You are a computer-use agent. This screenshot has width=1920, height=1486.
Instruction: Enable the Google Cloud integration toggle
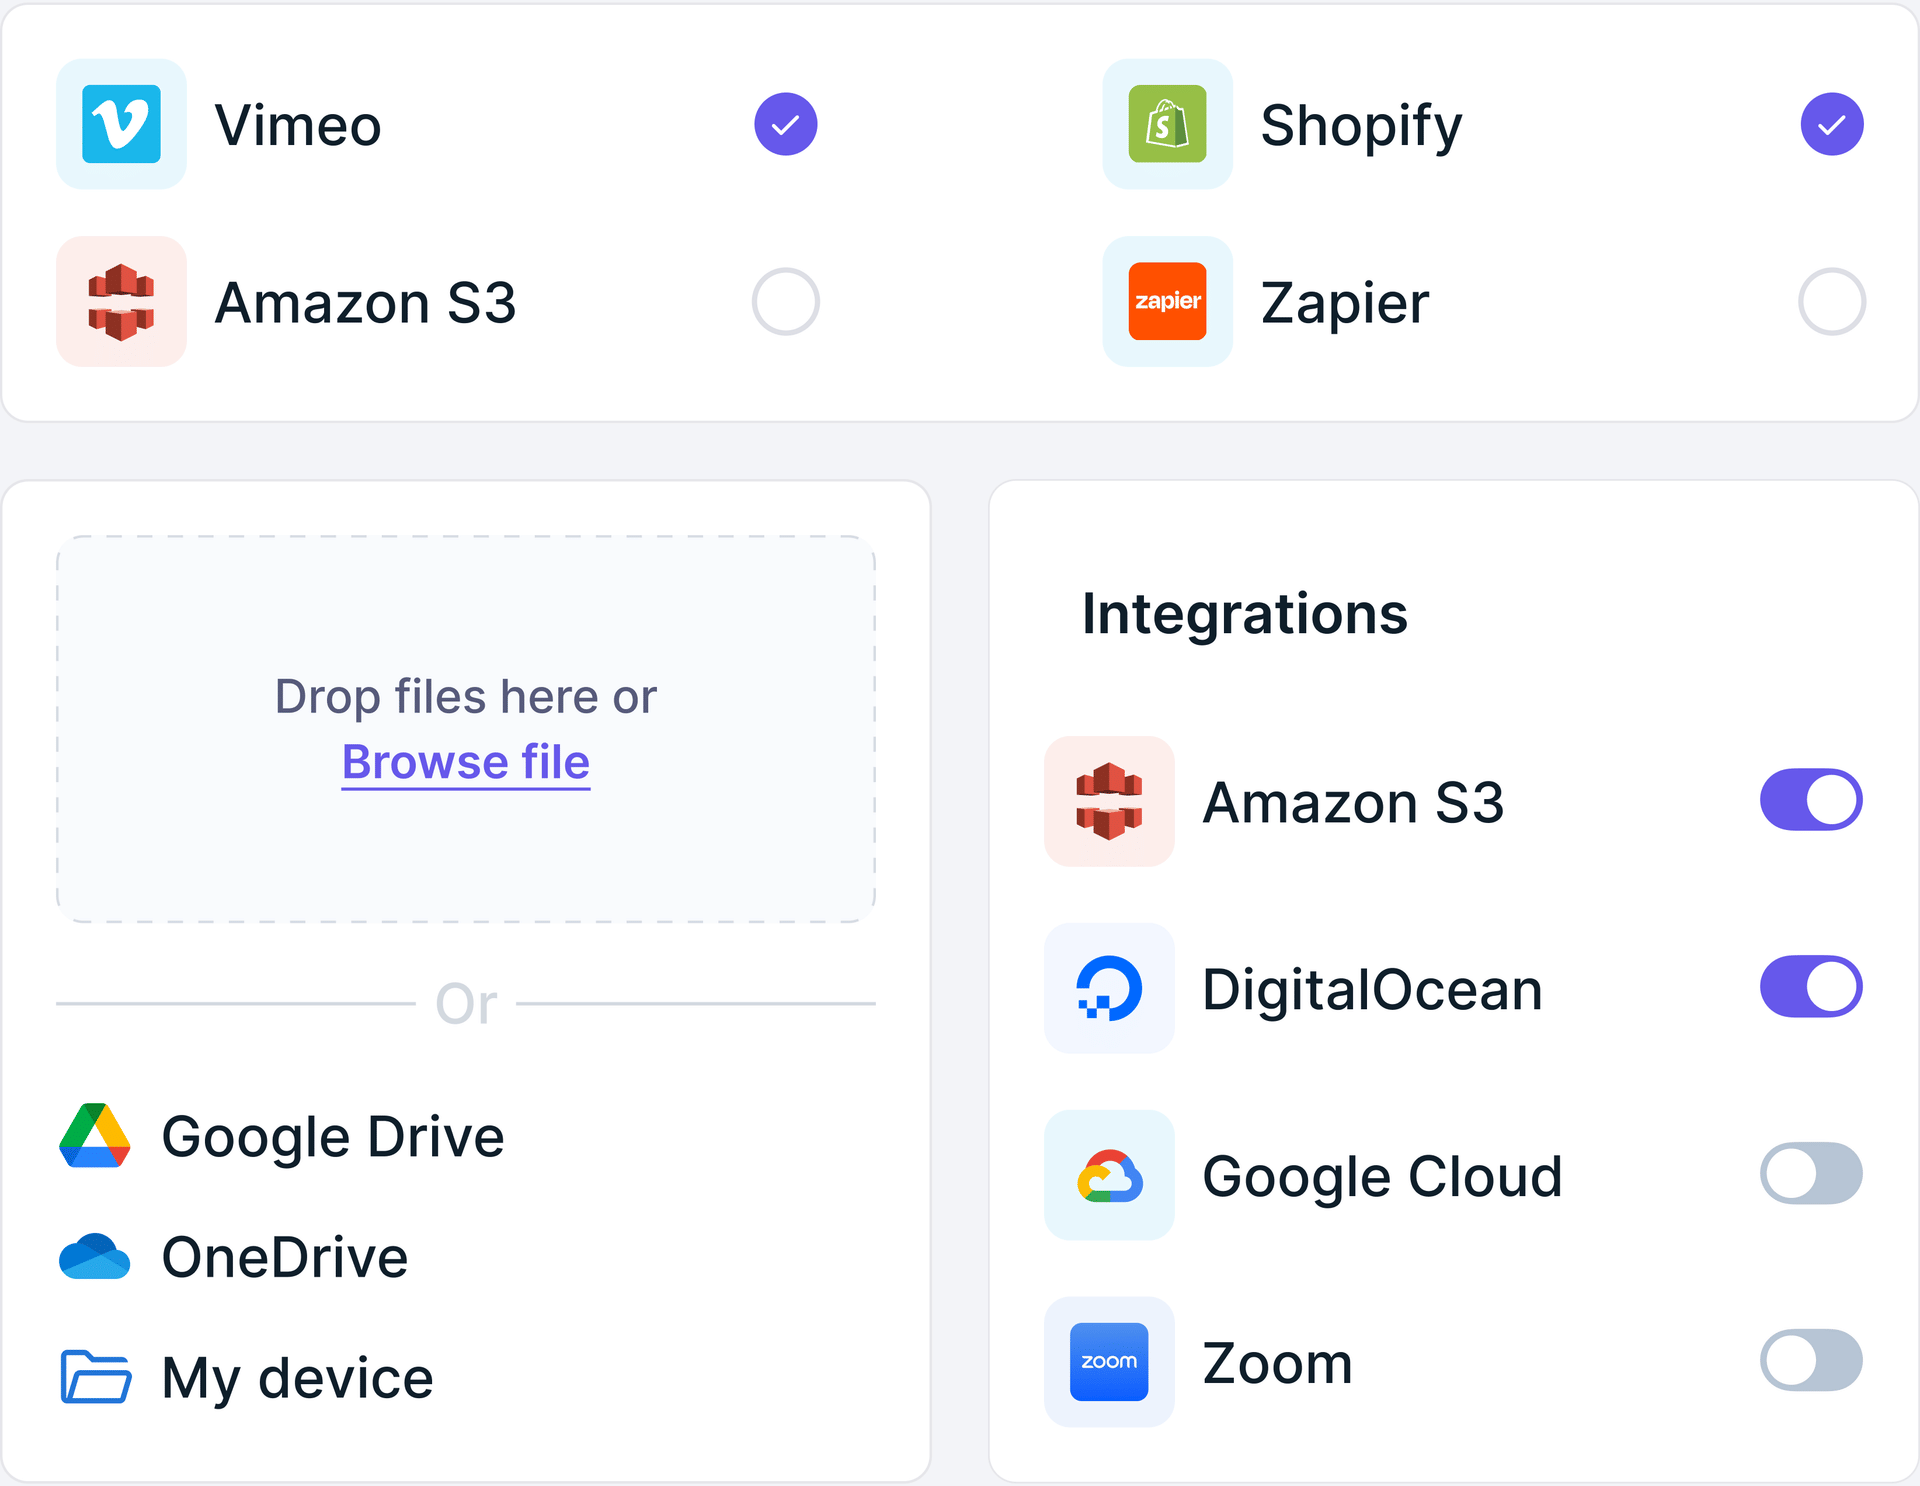click(x=1810, y=1173)
